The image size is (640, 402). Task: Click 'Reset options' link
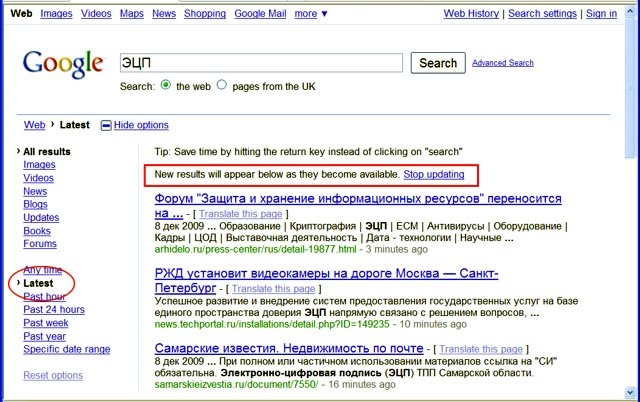[x=53, y=375]
